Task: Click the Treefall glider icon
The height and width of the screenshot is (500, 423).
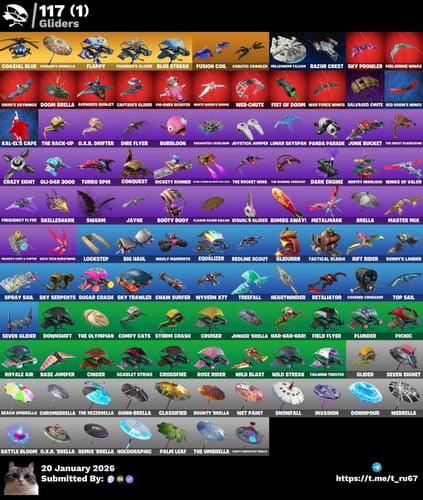Action: coord(250,282)
